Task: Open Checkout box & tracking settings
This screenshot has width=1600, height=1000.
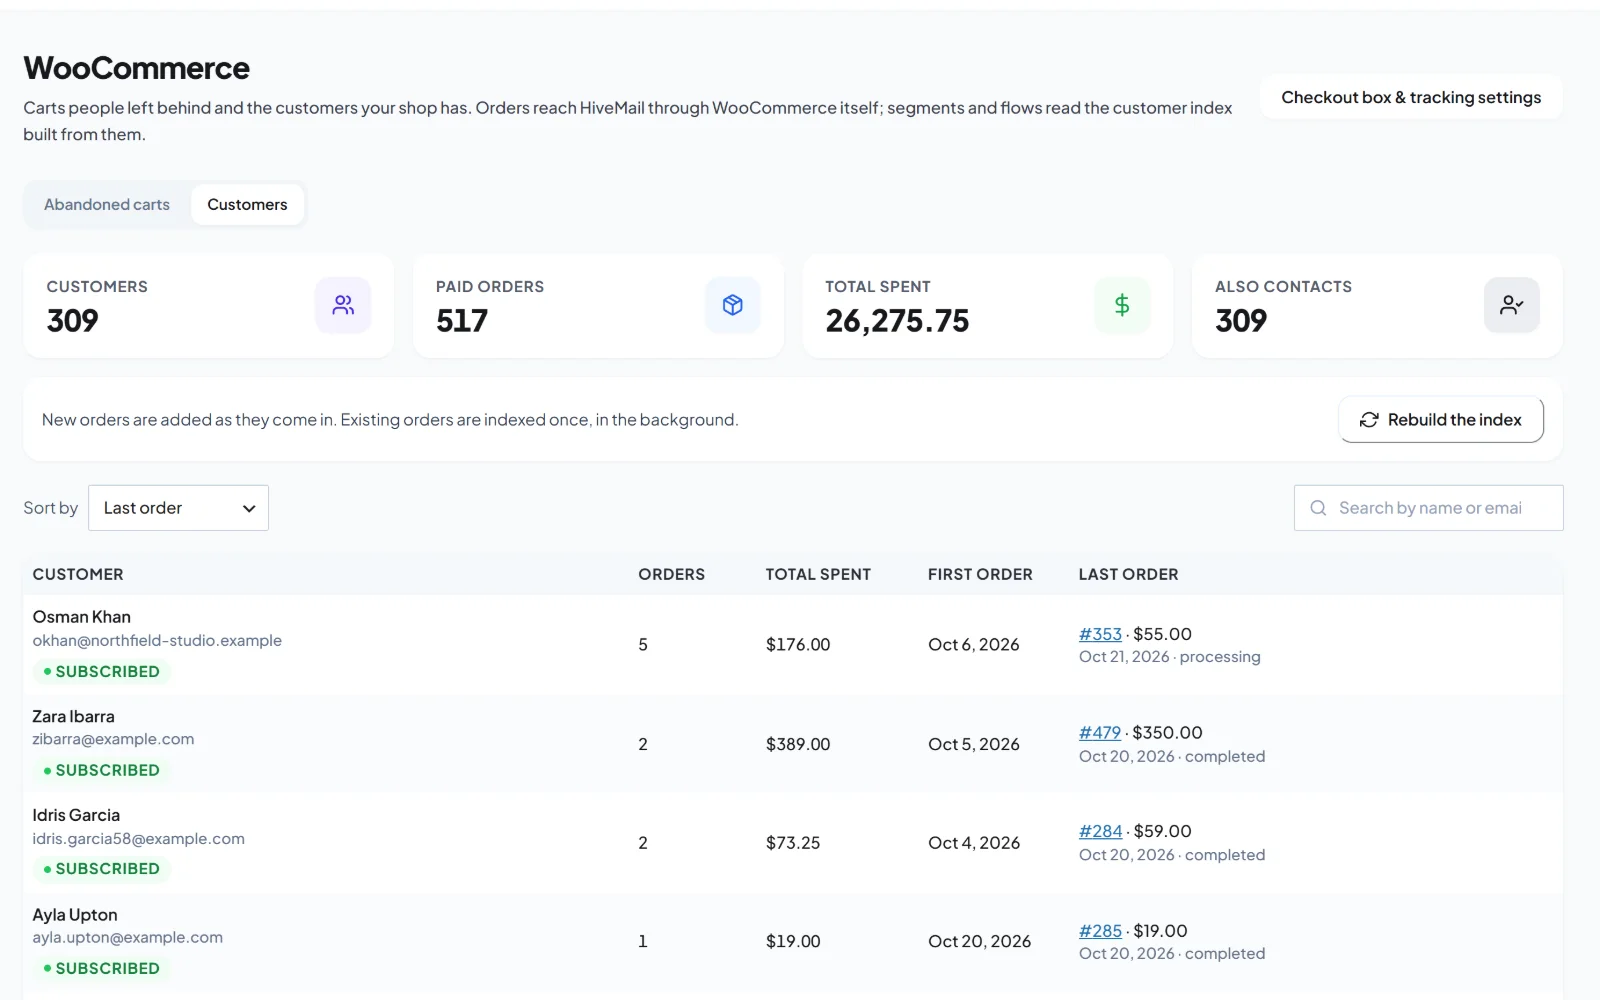Action: (x=1411, y=97)
